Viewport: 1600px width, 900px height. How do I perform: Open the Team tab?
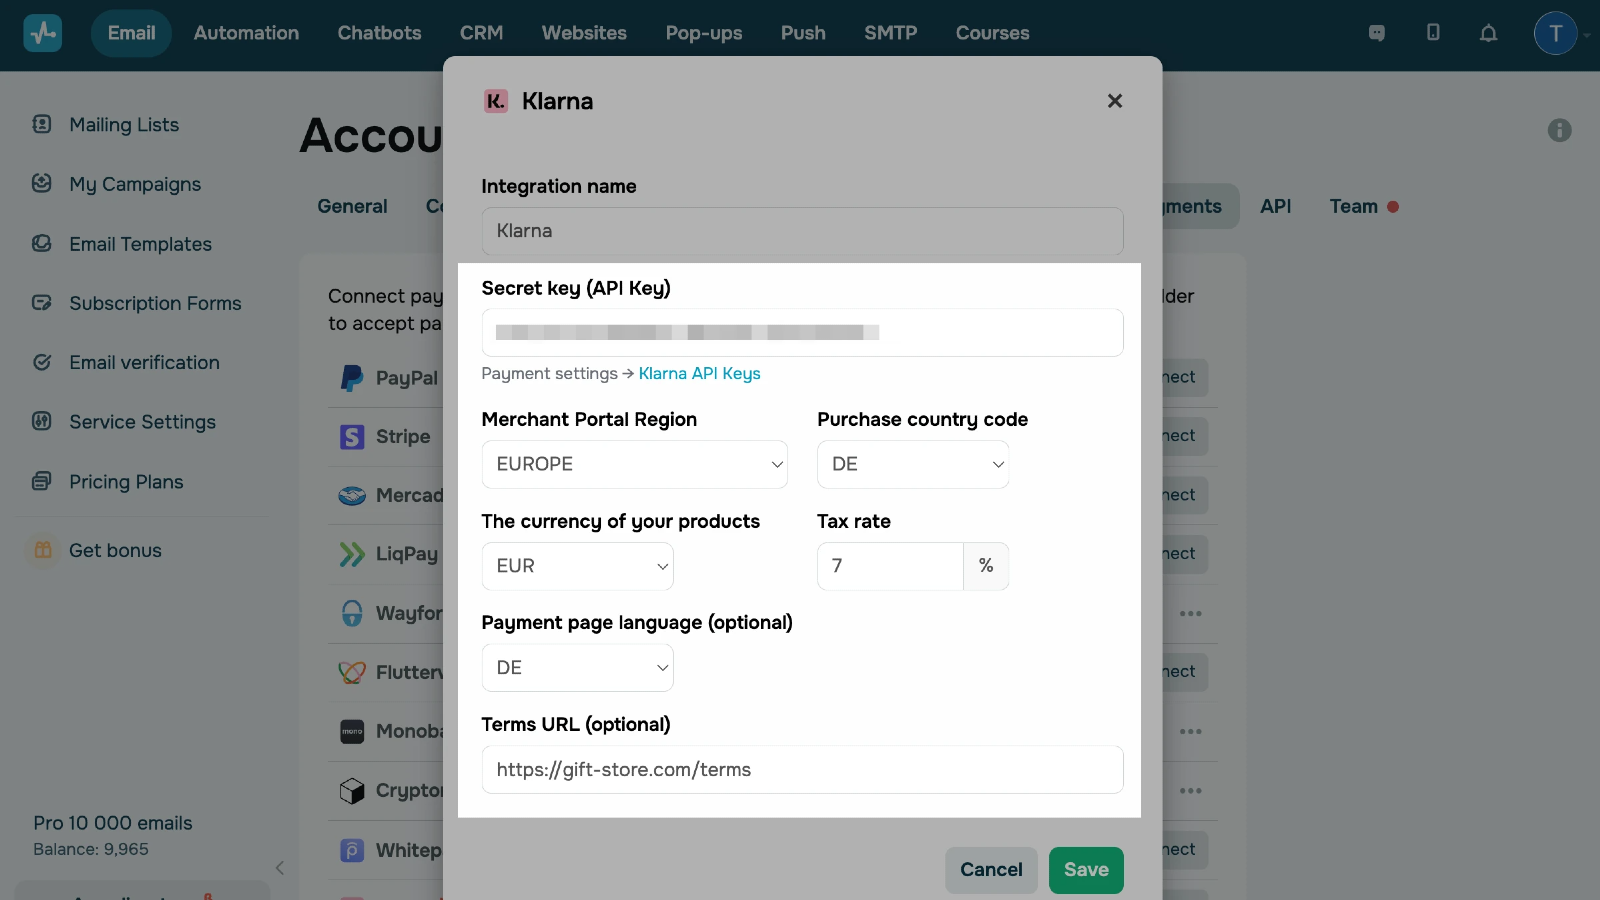coord(1353,206)
